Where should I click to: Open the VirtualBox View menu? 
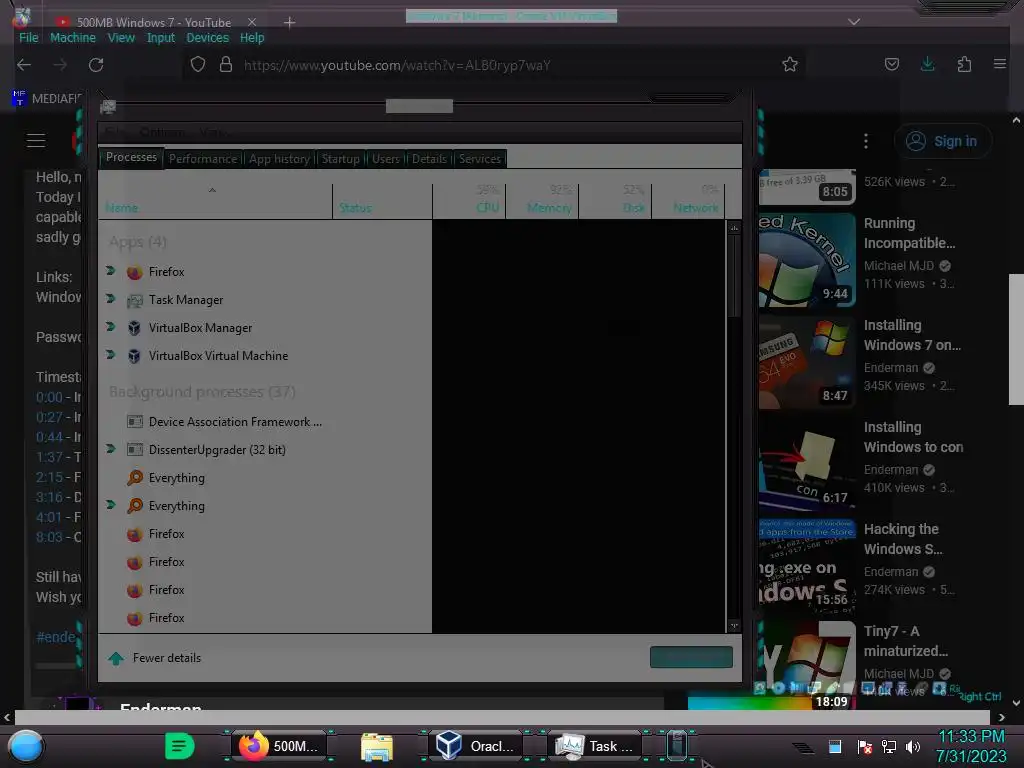click(x=121, y=38)
